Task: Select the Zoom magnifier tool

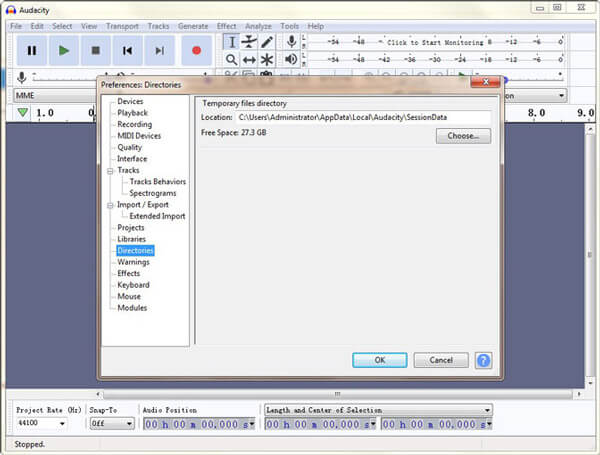Action: click(232, 59)
